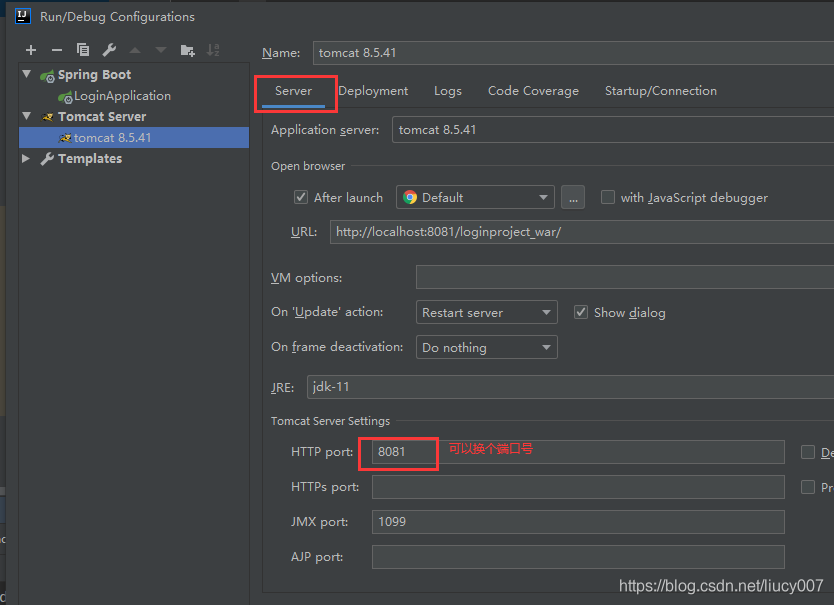The height and width of the screenshot is (605, 834).
Task: Open the Restart server update action dropdown
Action: (486, 312)
